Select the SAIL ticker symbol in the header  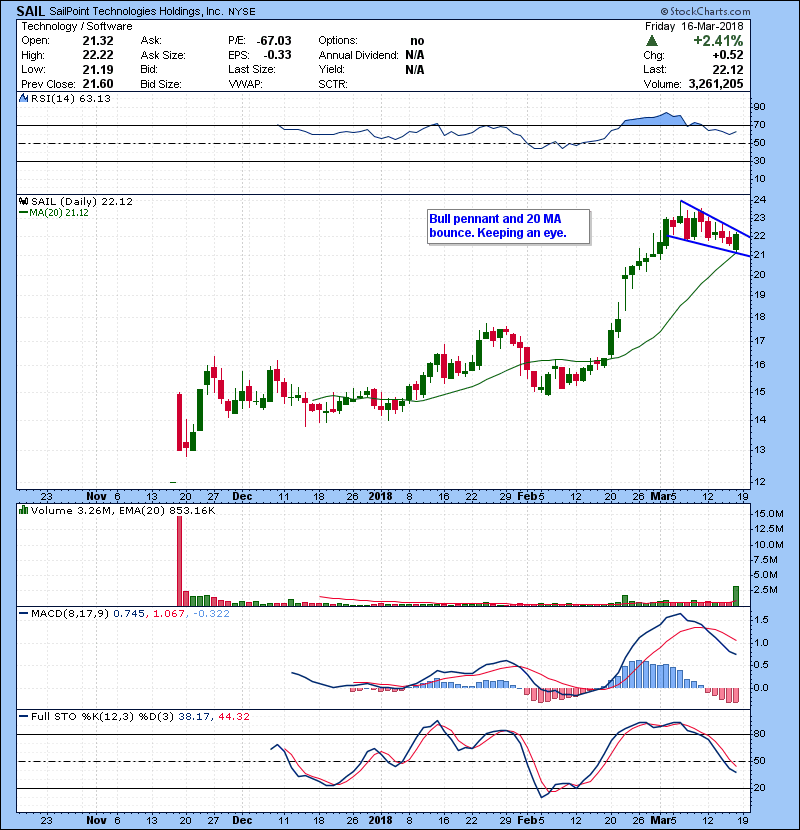tap(31, 11)
